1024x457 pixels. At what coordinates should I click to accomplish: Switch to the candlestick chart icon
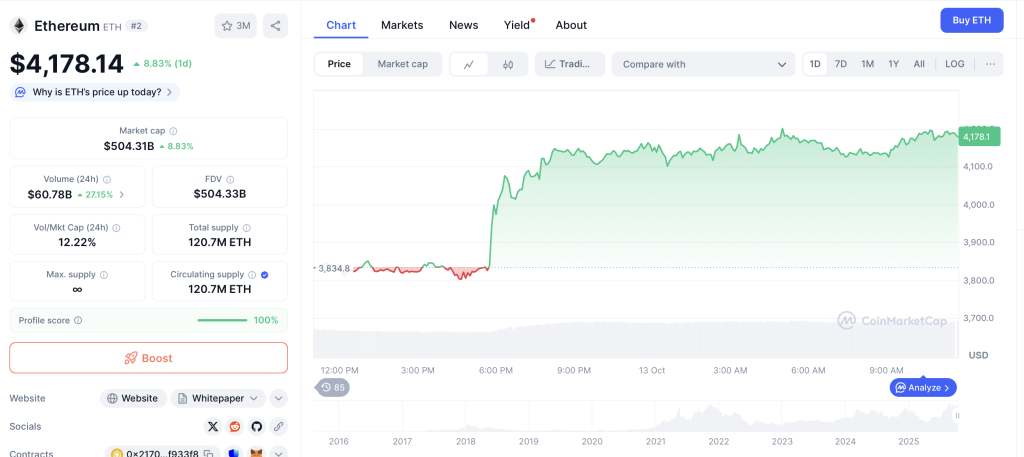pos(508,64)
